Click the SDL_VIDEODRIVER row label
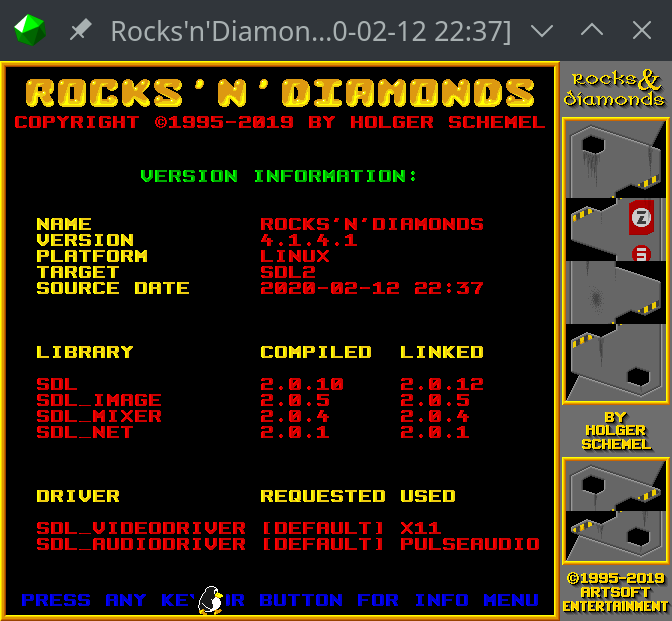This screenshot has height=621, width=672. coord(141,528)
